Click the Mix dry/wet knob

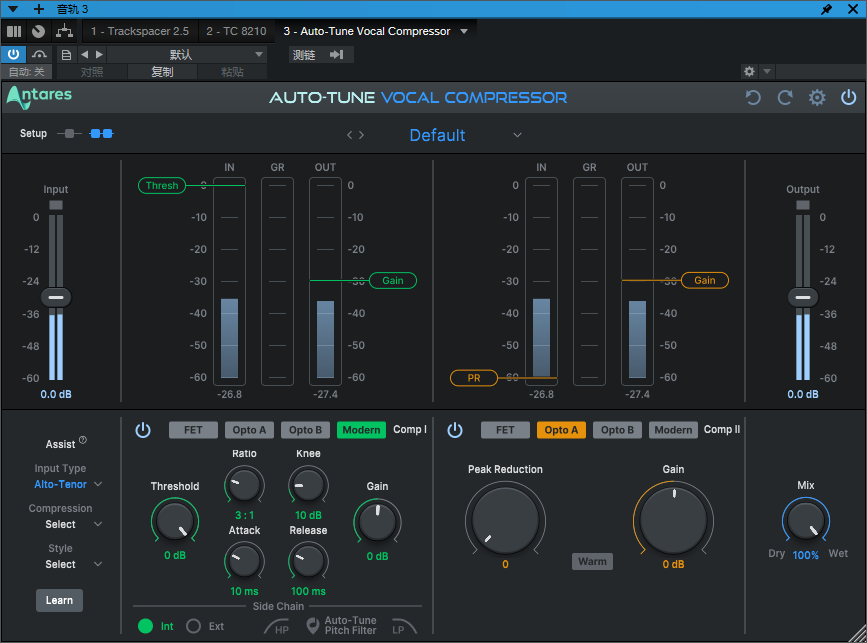click(x=806, y=521)
